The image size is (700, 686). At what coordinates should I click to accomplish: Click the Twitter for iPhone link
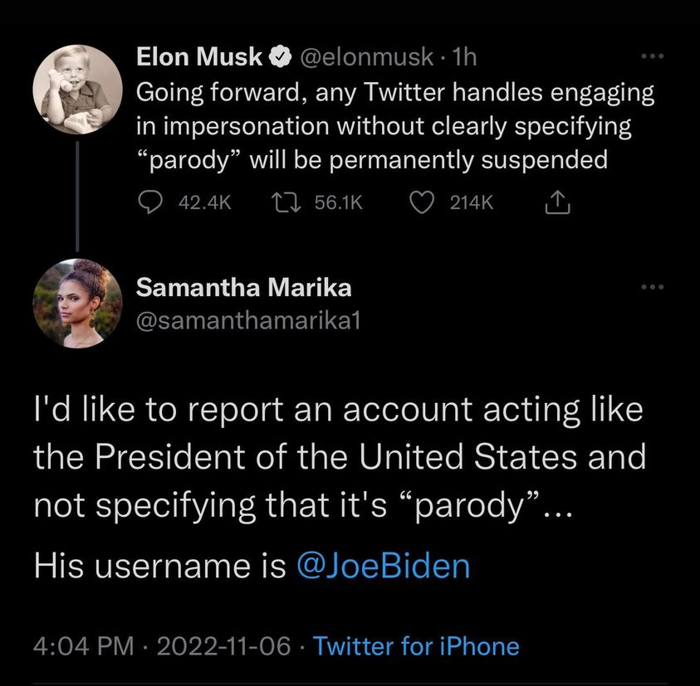[416, 646]
